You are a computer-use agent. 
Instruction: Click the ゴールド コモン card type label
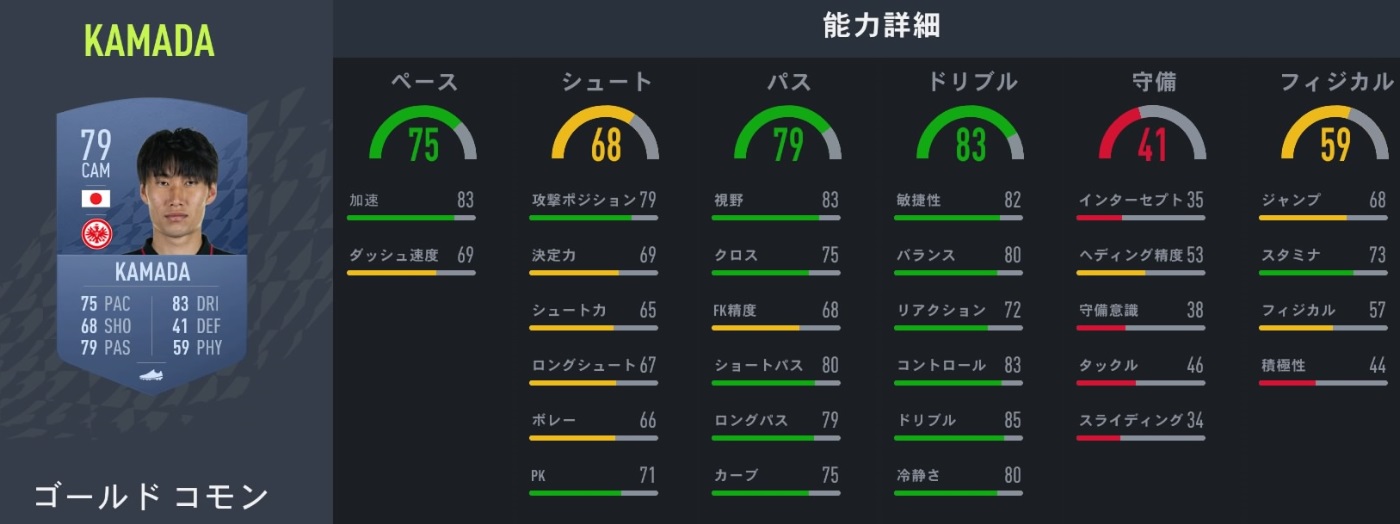pyautogui.click(x=151, y=496)
